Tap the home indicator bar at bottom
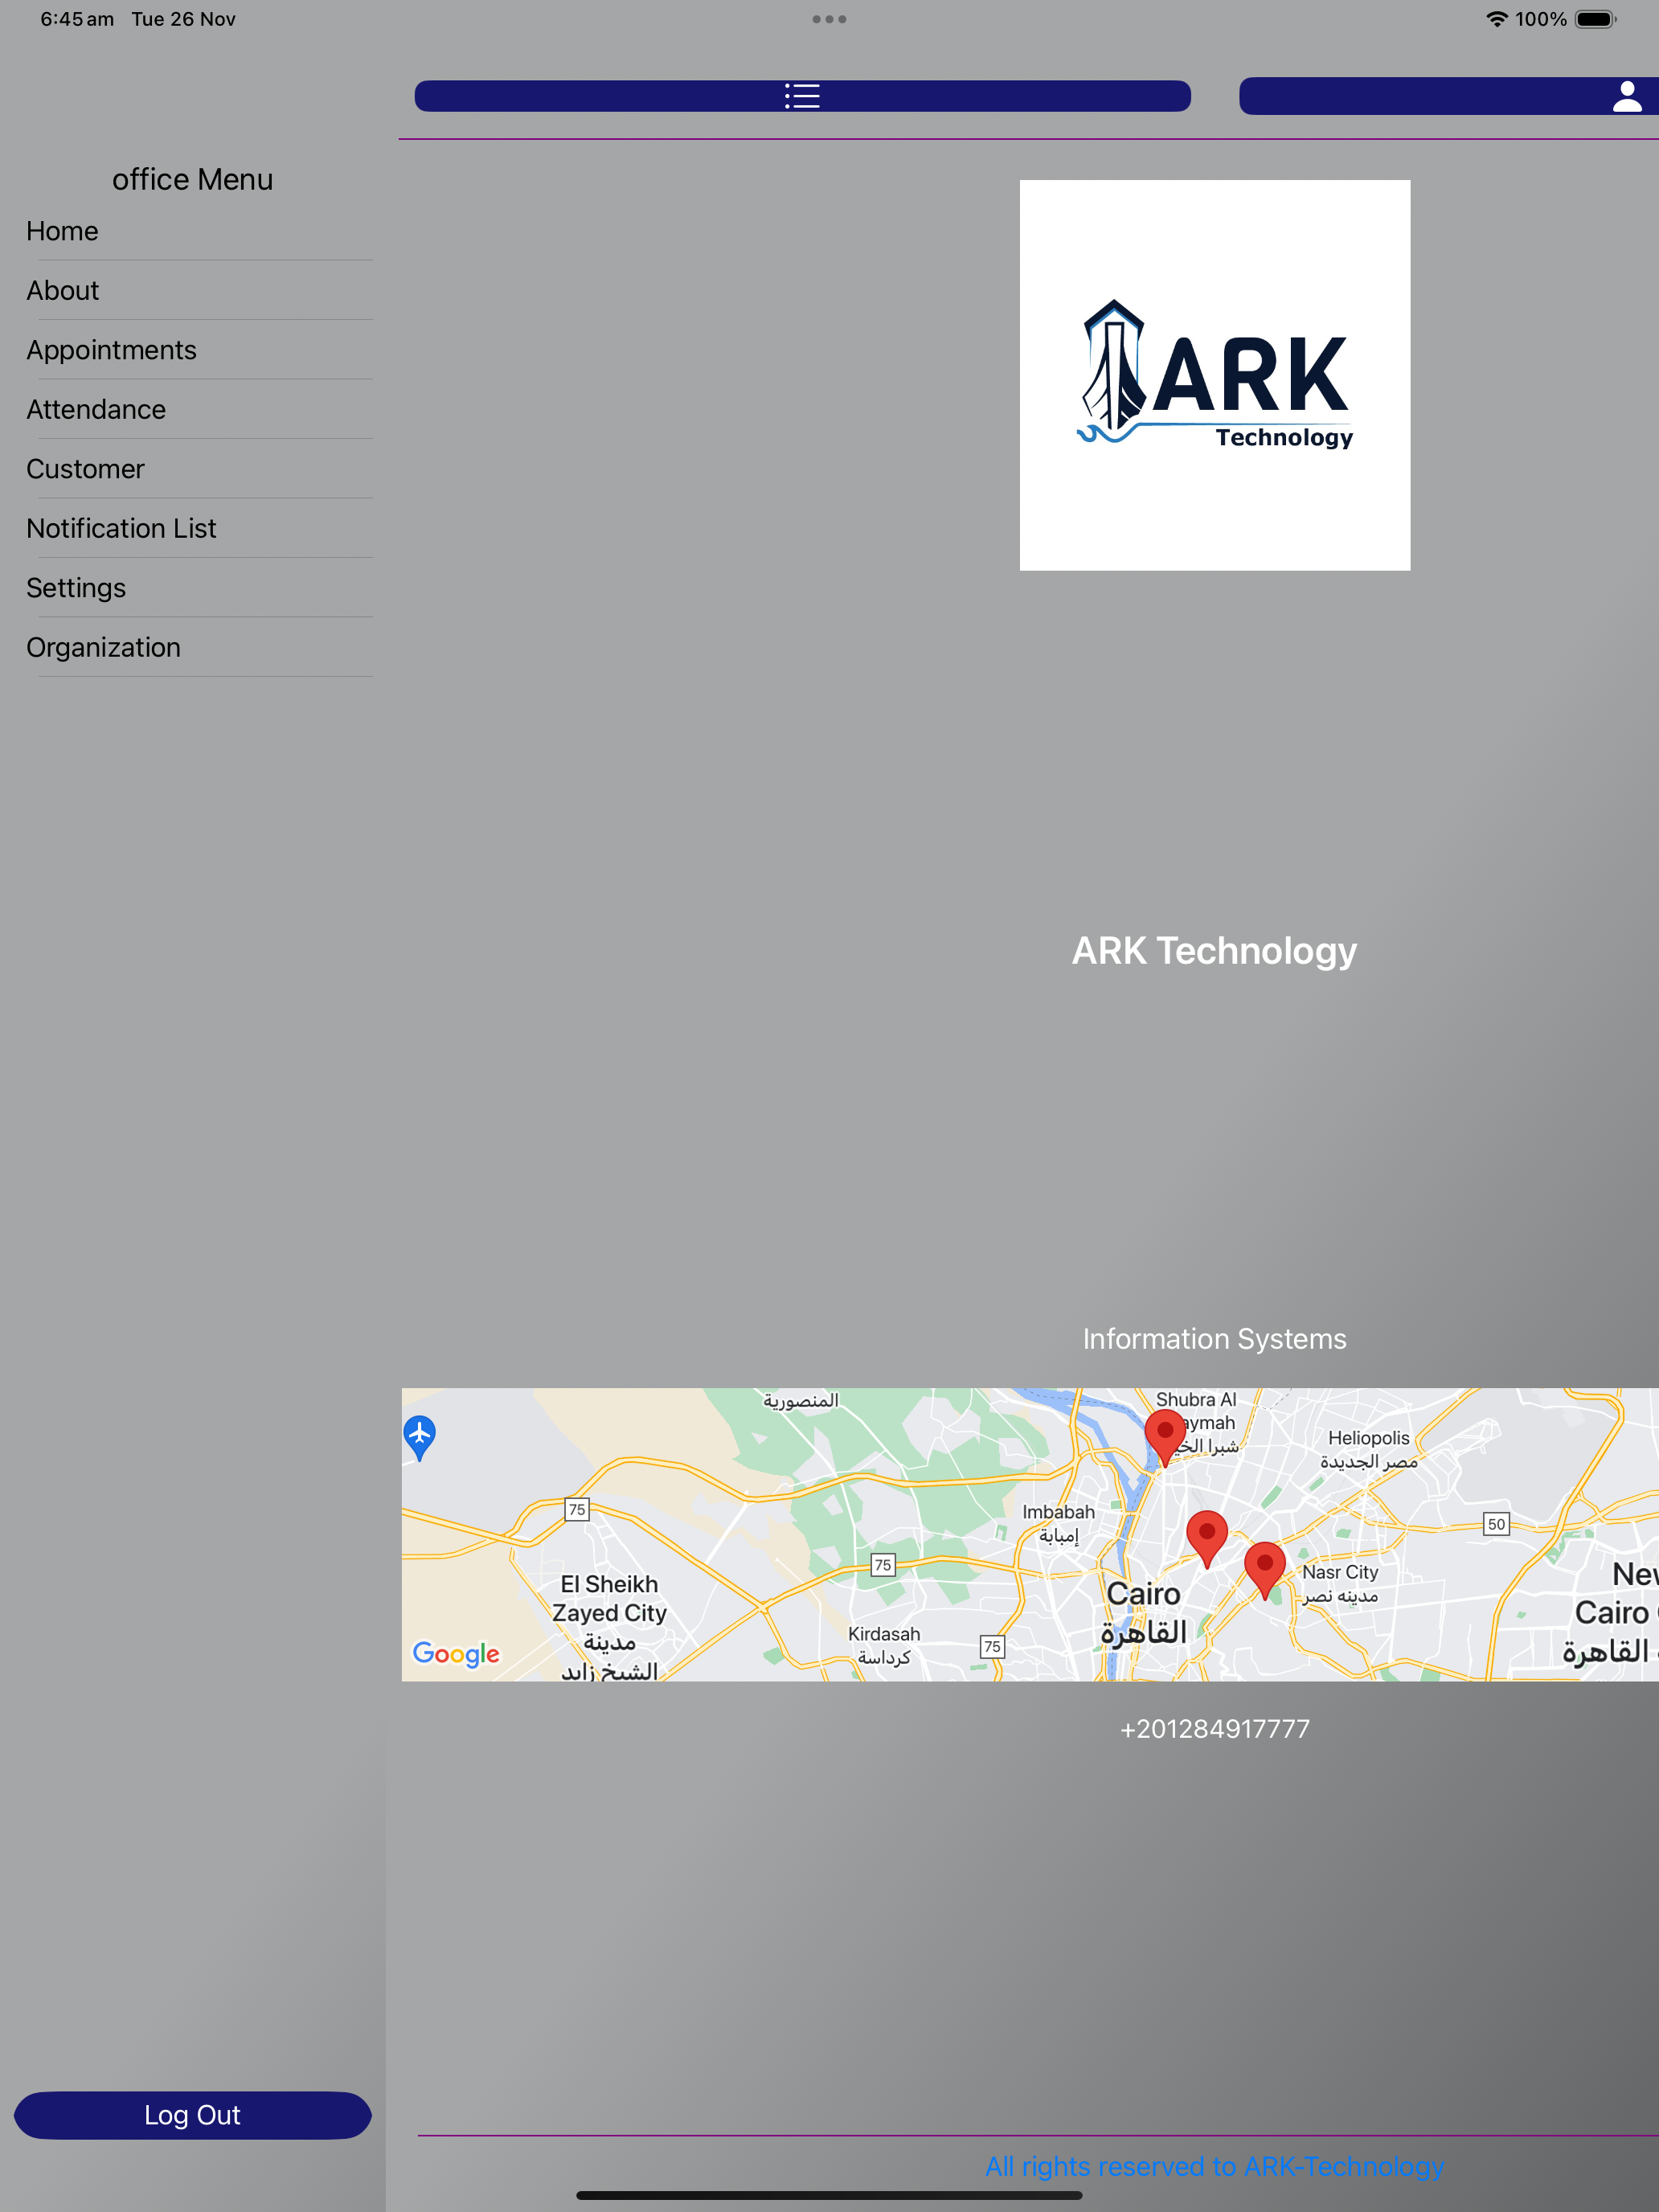 [x=829, y=2196]
